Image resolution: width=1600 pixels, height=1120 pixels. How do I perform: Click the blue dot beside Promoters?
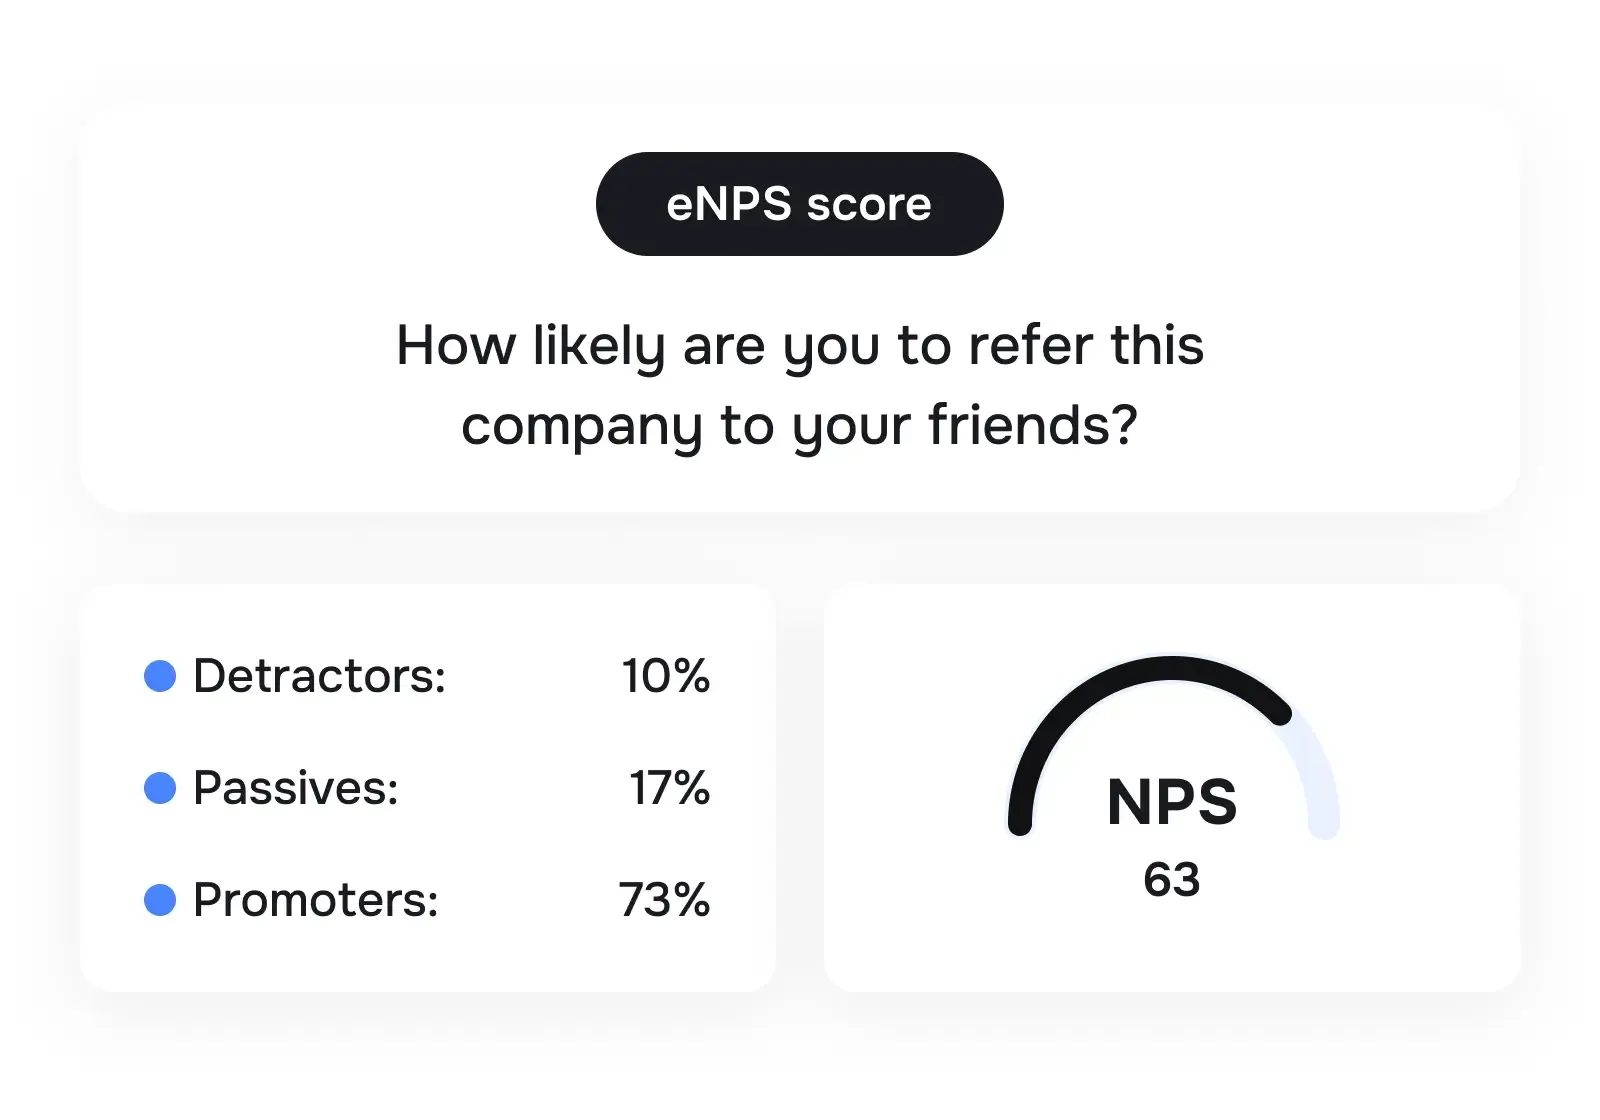160,900
